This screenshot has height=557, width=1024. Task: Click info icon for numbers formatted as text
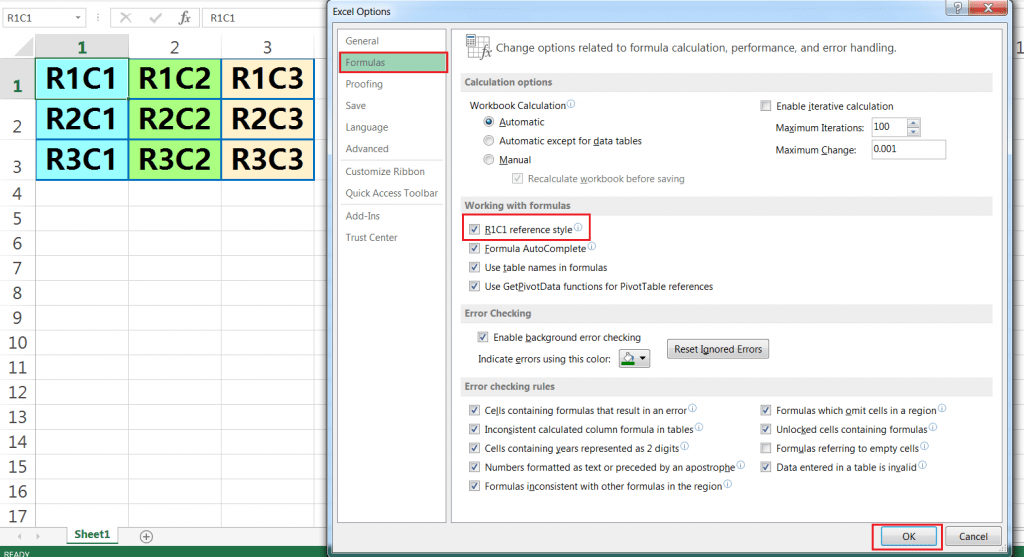coord(741,465)
